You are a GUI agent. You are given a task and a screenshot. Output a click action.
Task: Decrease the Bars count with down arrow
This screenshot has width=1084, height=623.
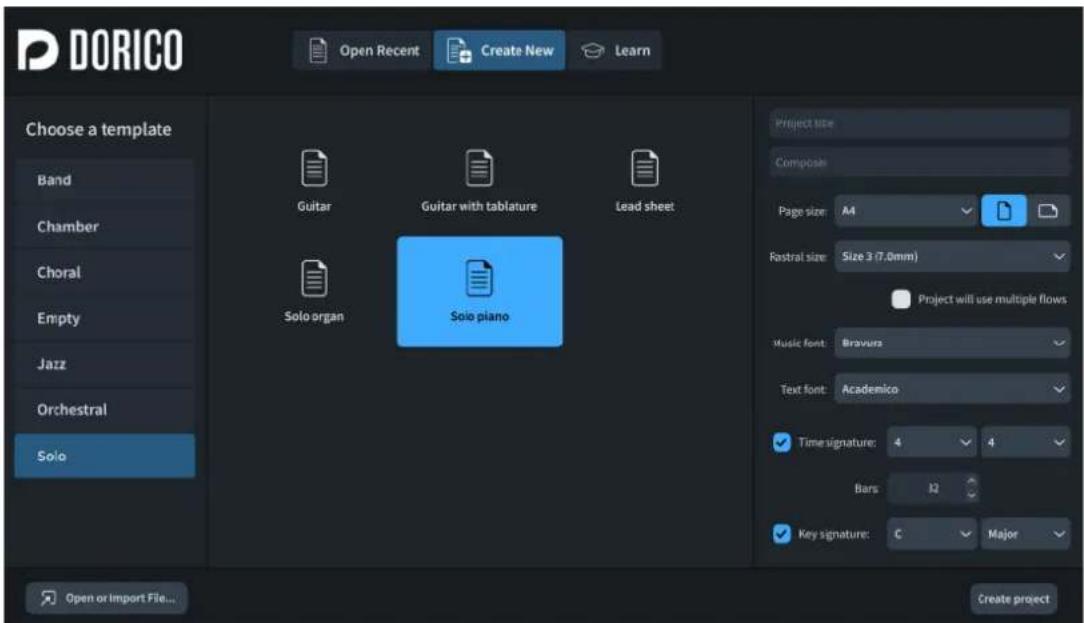(971, 495)
